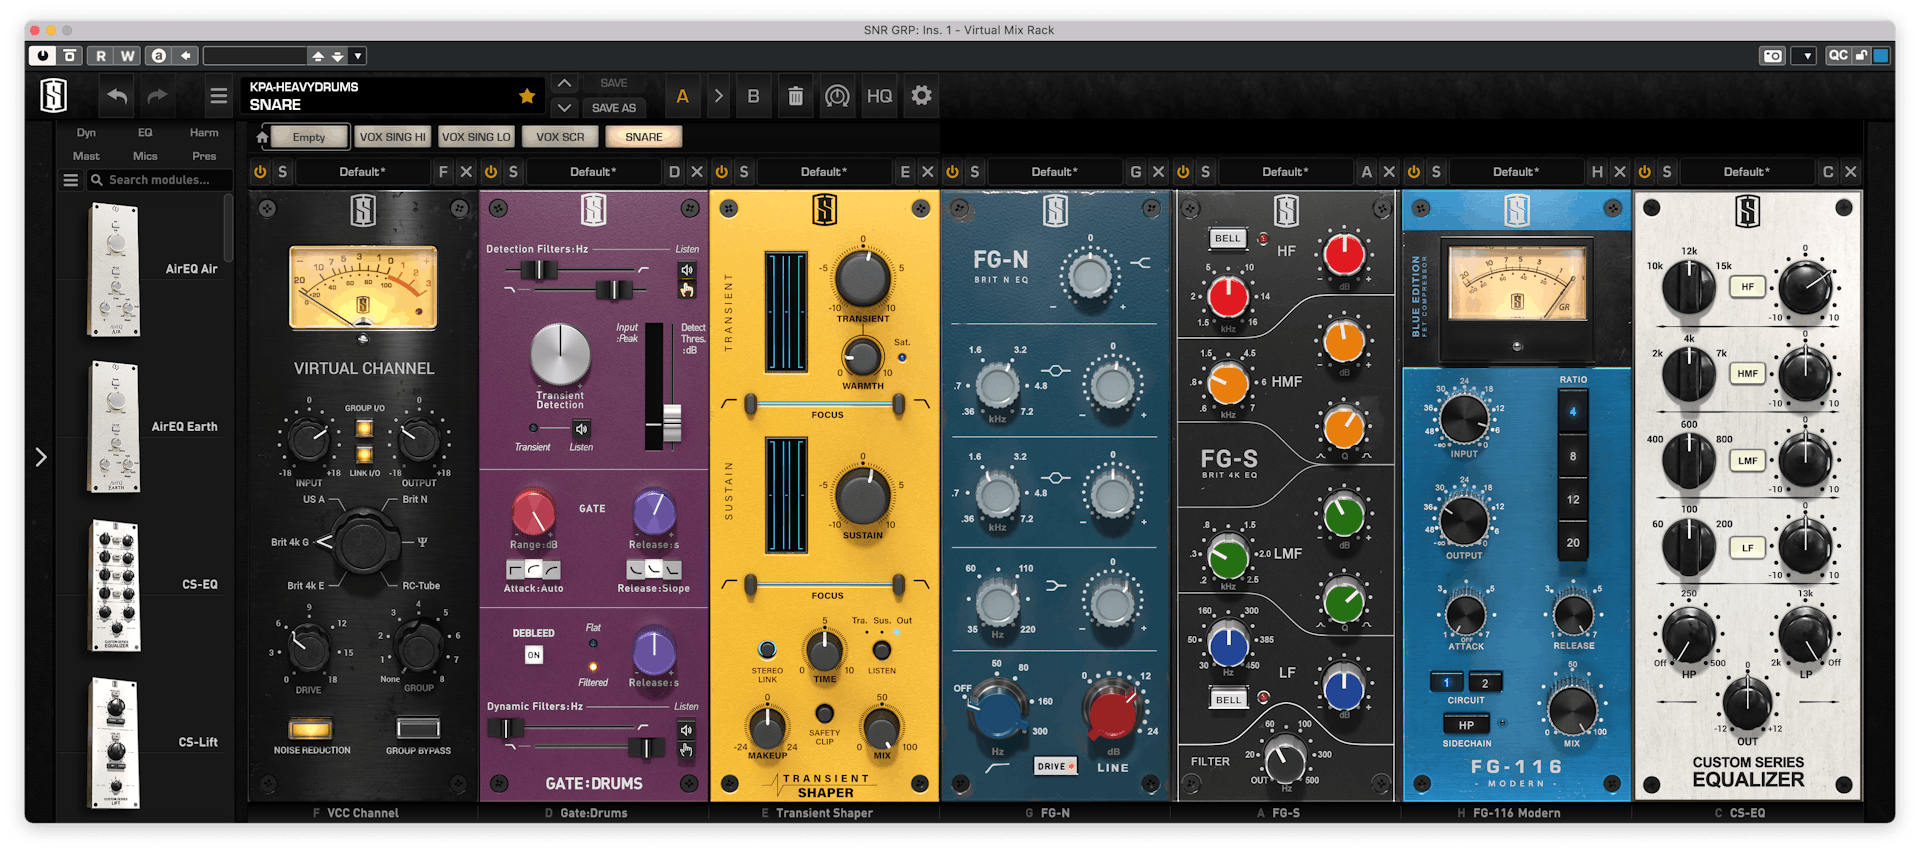The width and height of the screenshot is (1920, 852).
Task: Load the VOX SING HI rack preset
Action: (392, 137)
